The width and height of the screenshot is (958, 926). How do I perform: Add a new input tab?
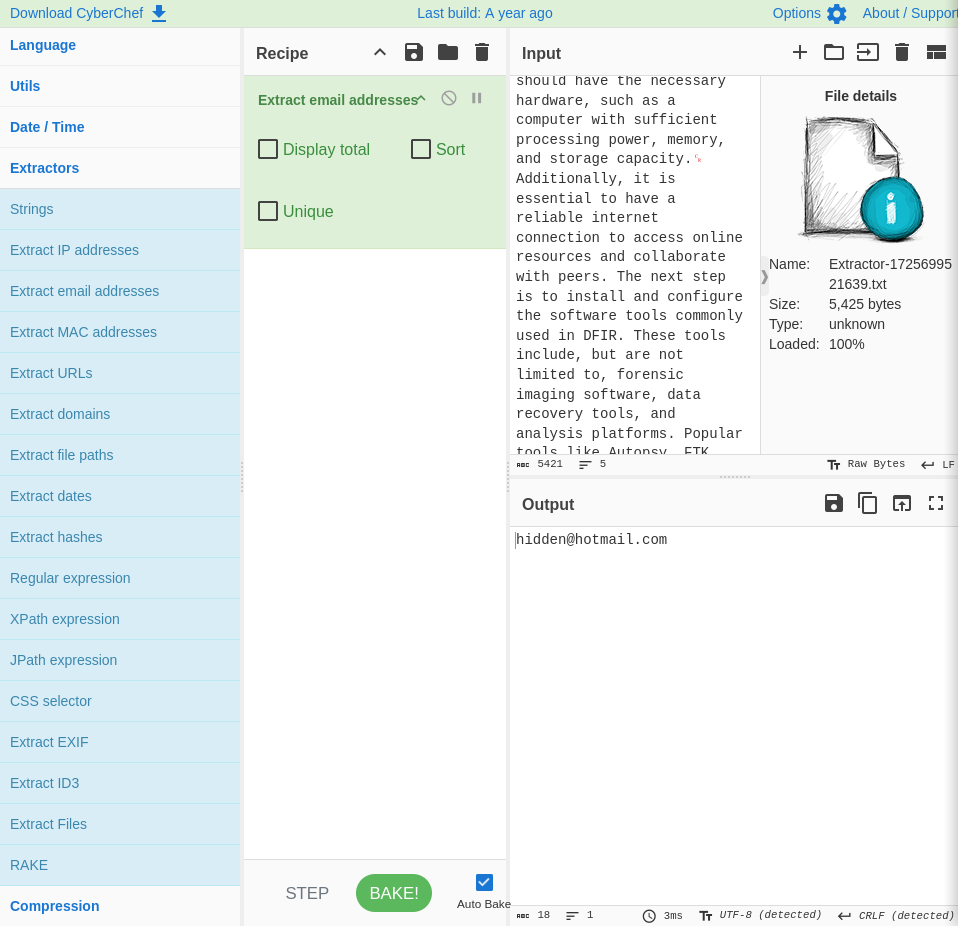pyautogui.click(x=800, y=53)
